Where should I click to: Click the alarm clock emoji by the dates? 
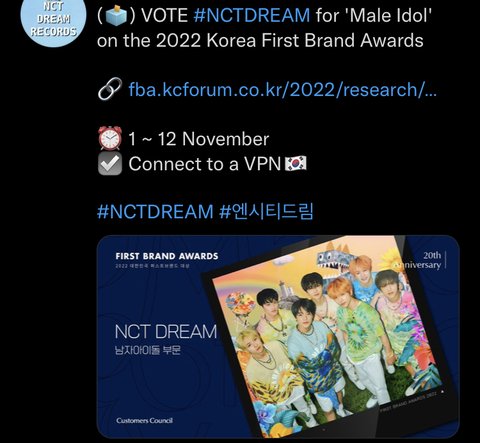[x=110, y=138]
